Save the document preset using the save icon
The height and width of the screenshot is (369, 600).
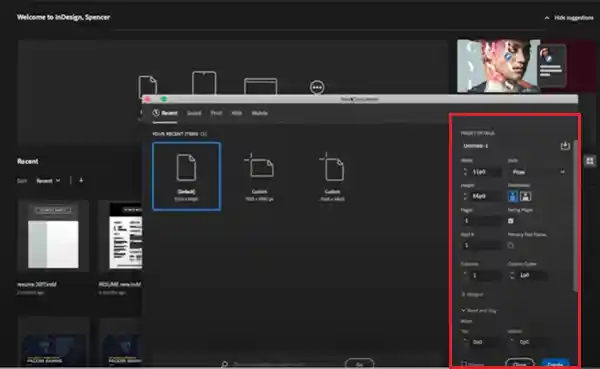565,146
